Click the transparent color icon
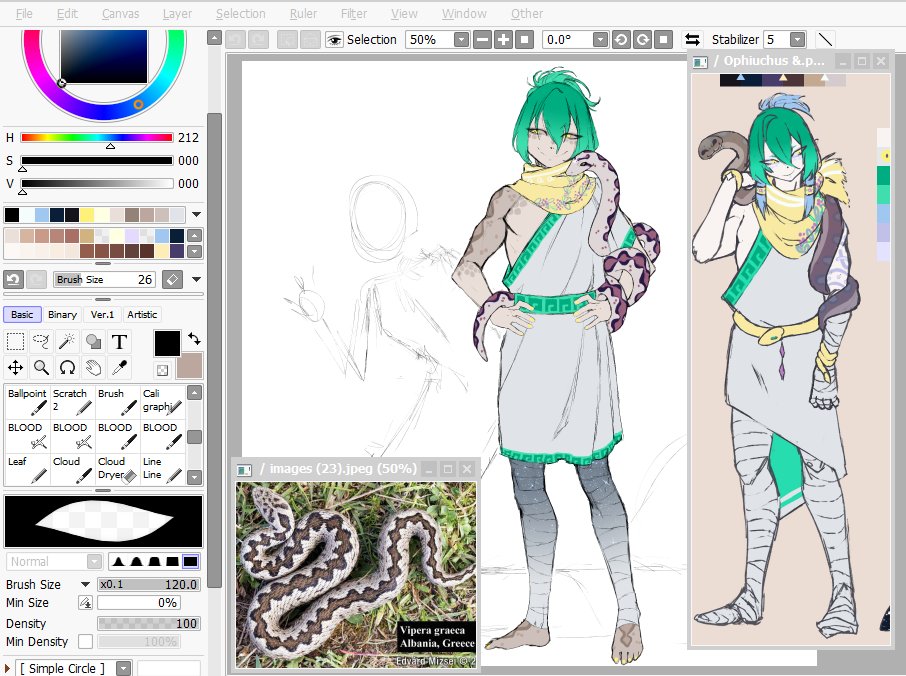906x676 pixels. pyautogui.click(x=162, y=370)
